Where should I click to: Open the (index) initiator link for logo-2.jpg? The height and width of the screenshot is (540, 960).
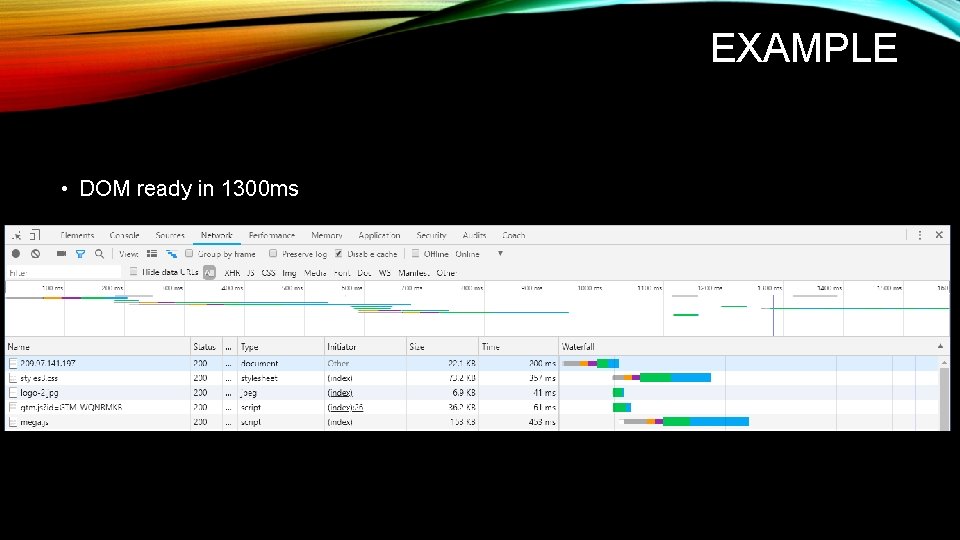340,393
